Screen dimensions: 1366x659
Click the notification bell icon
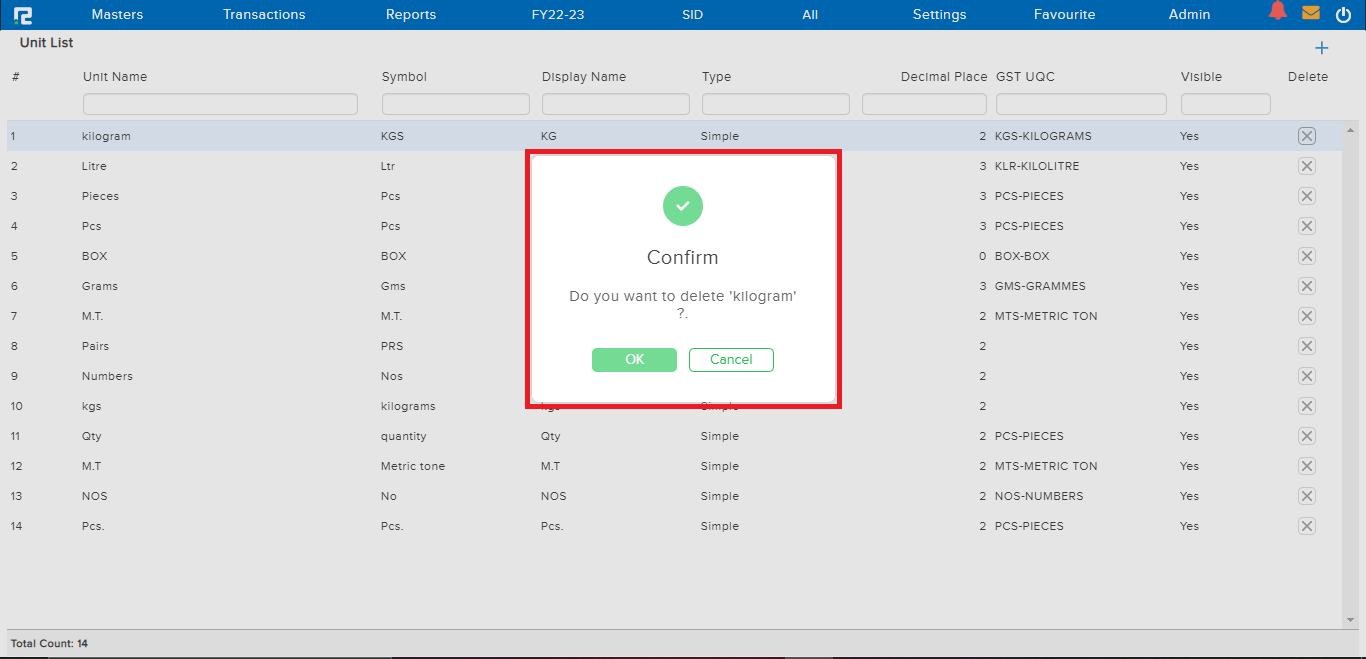click(x=1277, y=12)
